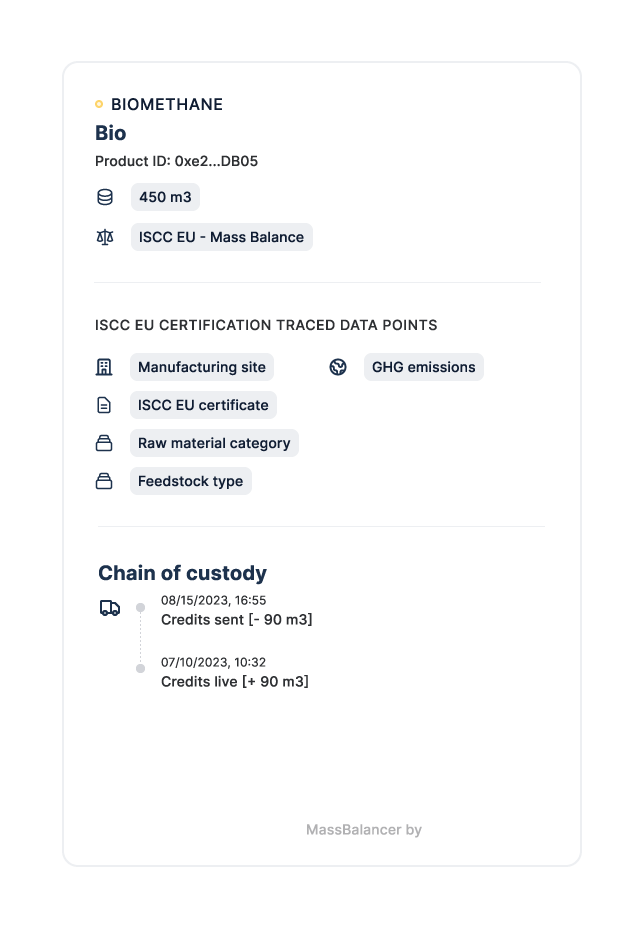The width and height of the screenshot is (644, 930).
Task: Click the feedstock type icon
Action: [104, 481]
